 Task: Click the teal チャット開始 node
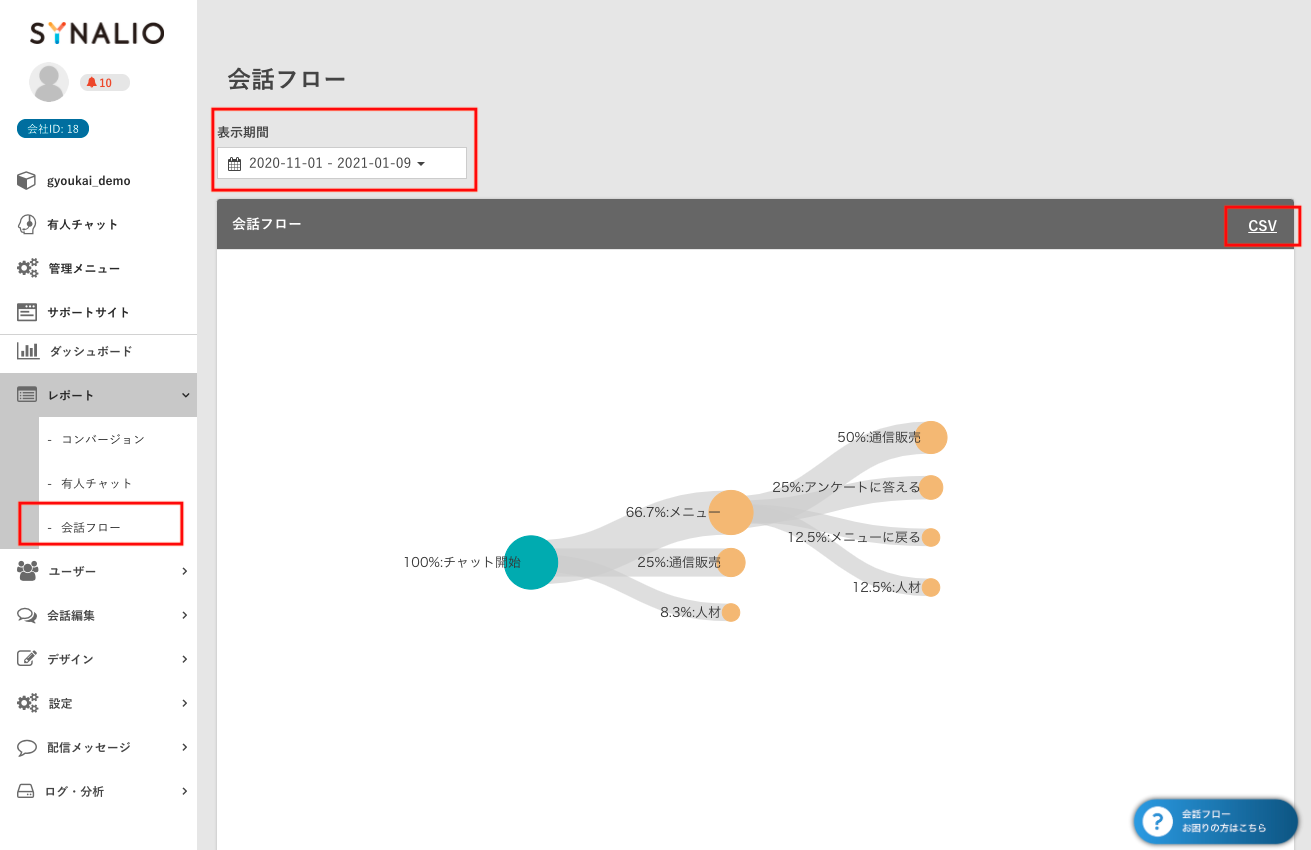pyautogui.click(x=531, y=562)
